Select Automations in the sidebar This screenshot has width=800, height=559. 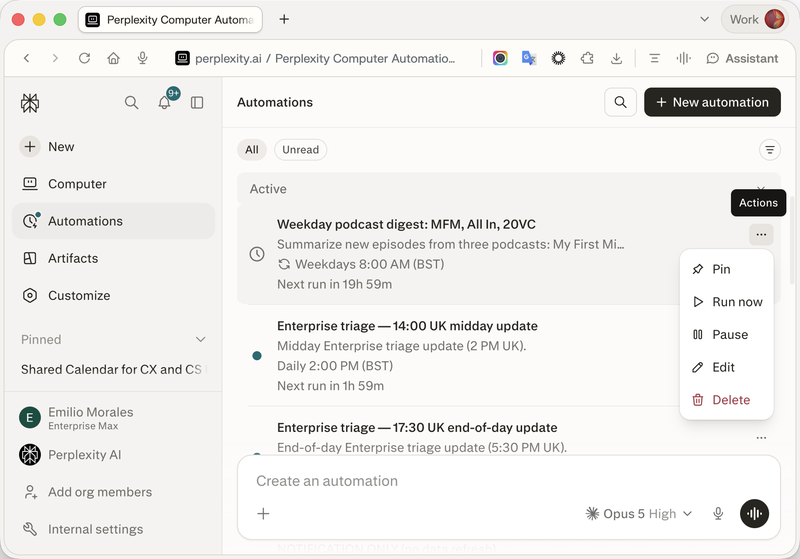[113, 221]
